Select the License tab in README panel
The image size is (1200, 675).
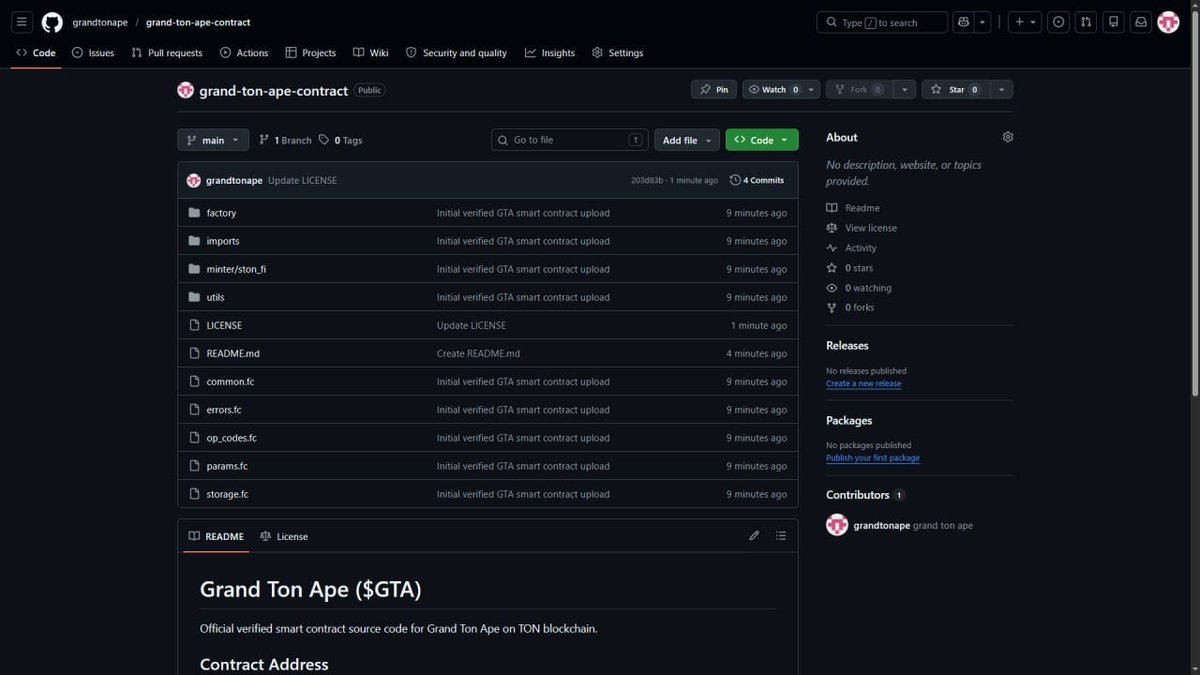point(284,536)
